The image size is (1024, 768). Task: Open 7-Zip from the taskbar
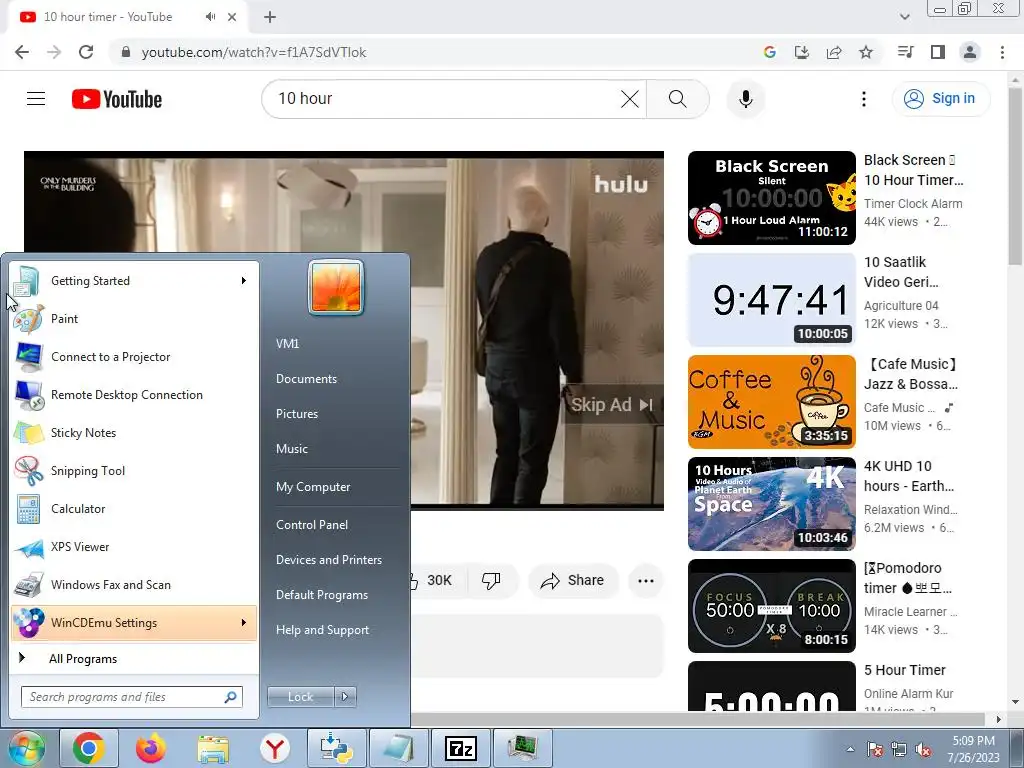coord(460,748)
